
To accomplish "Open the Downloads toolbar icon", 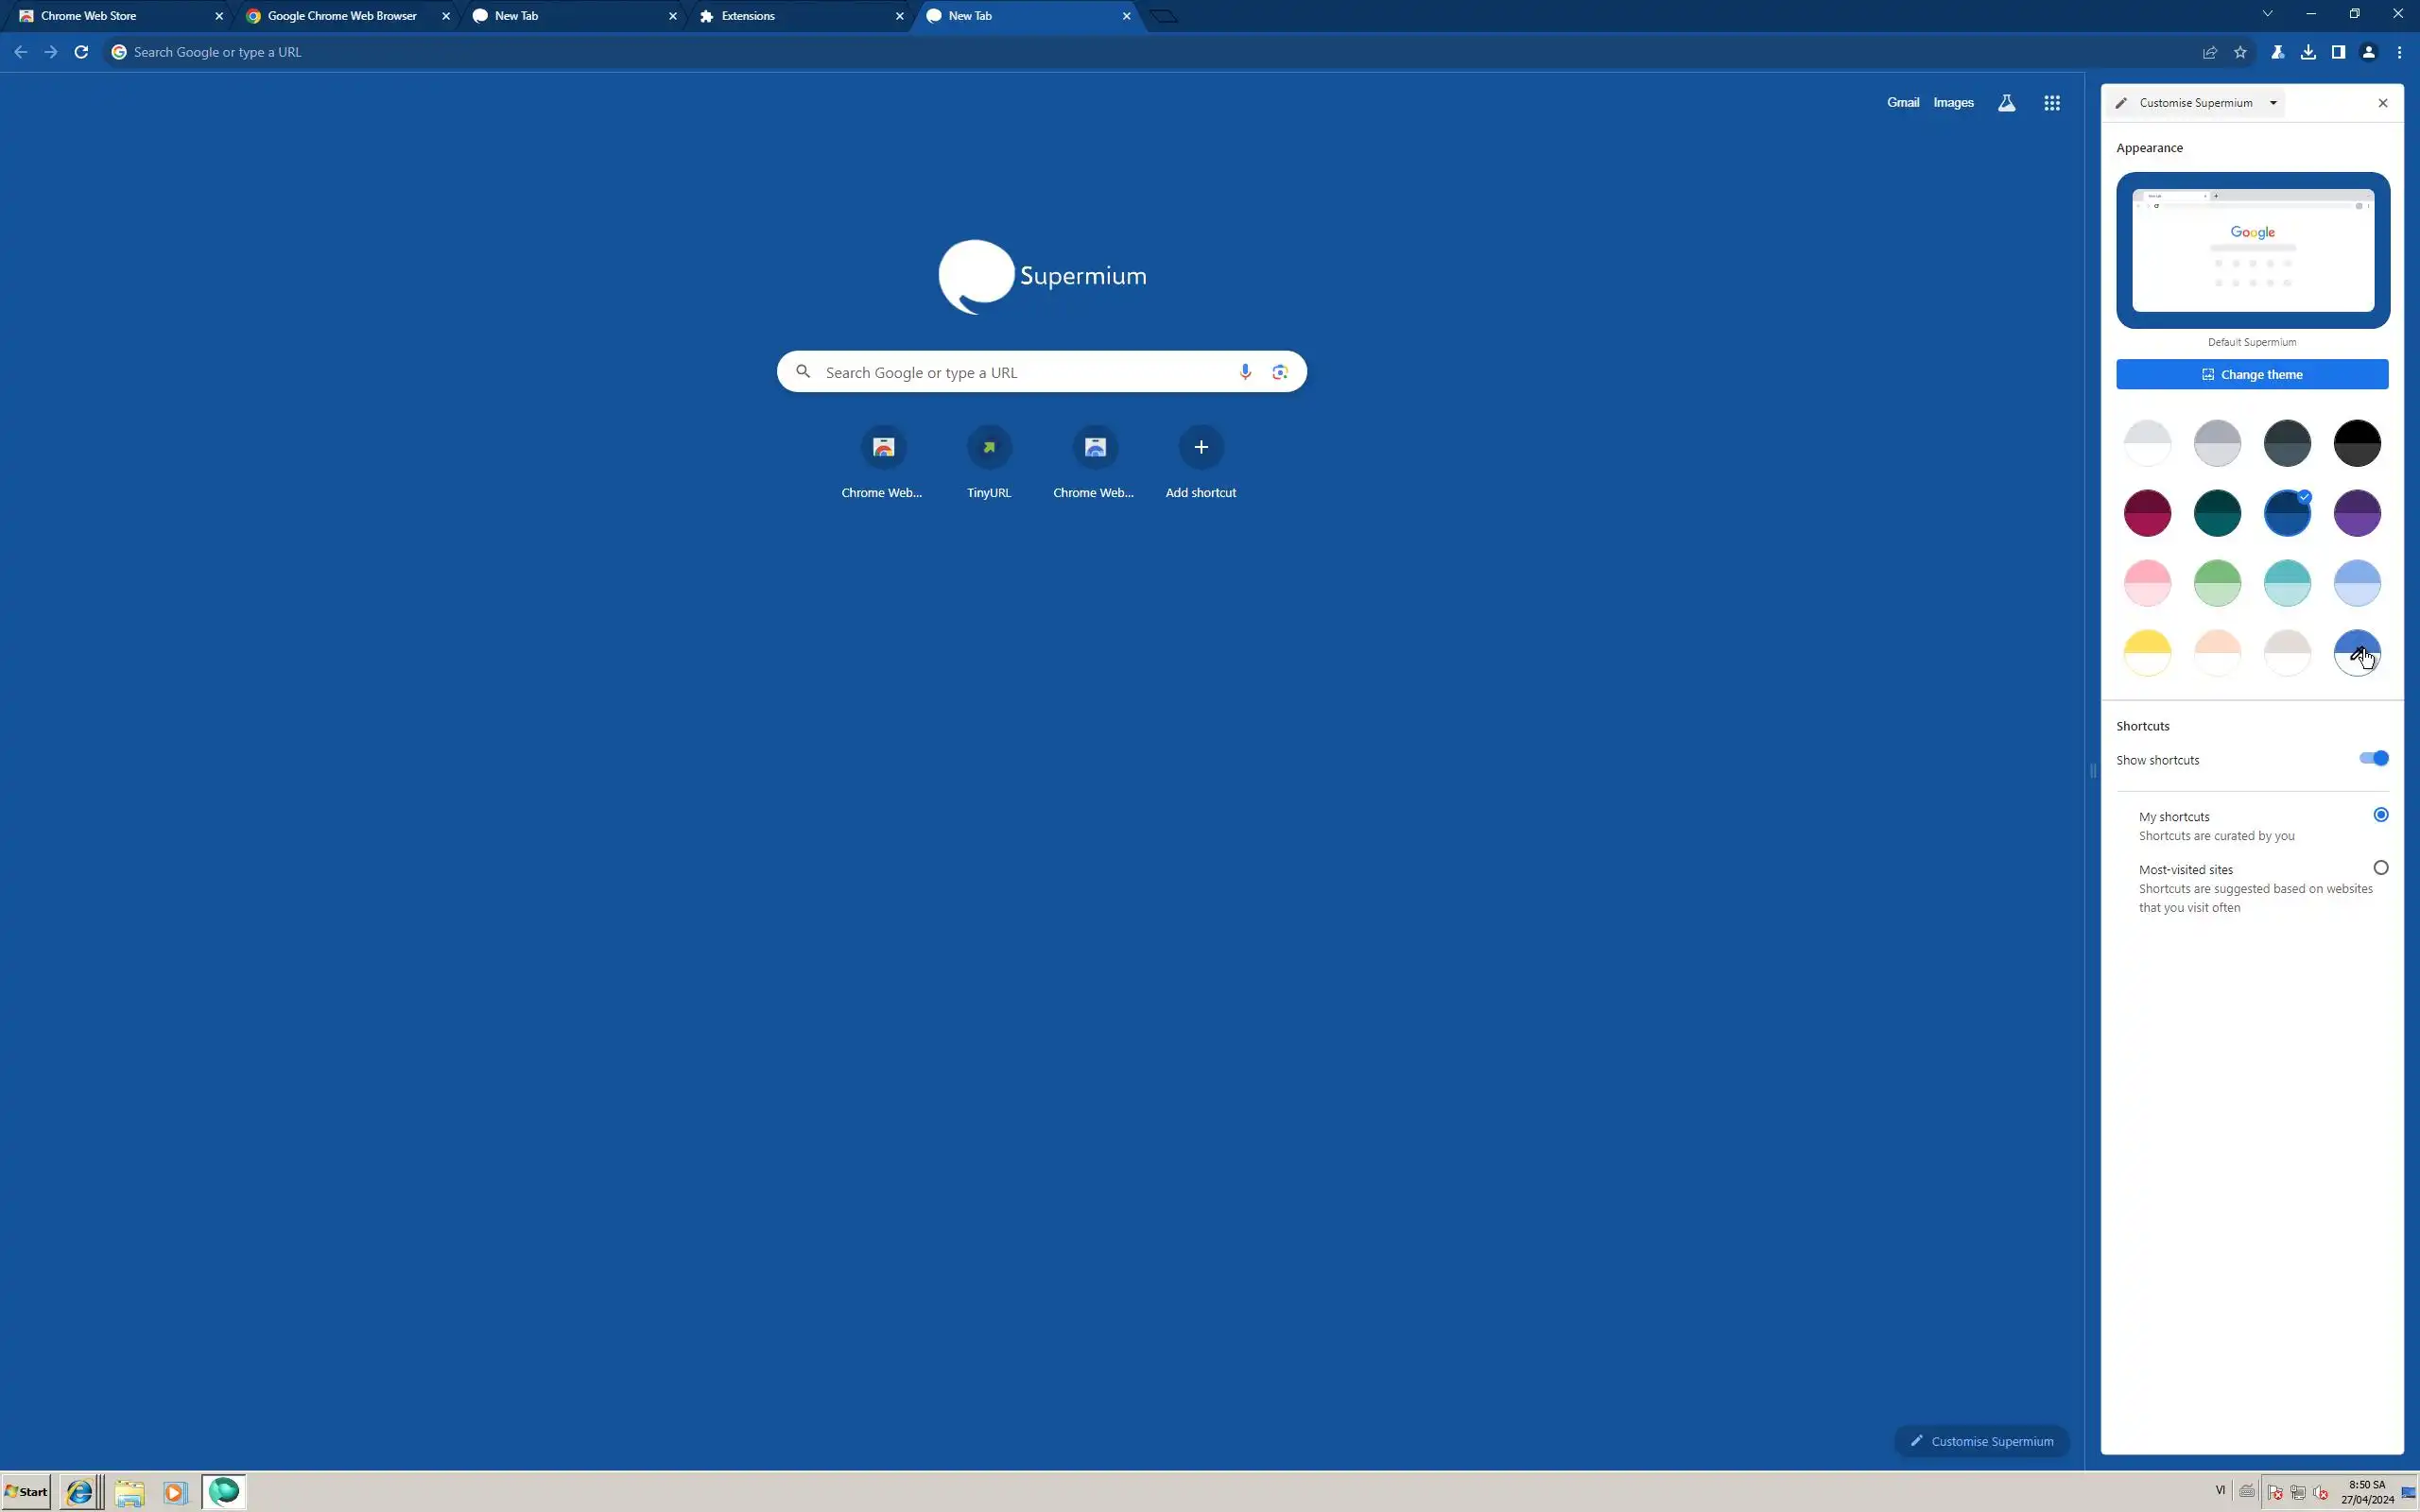I will click(x=2308, y=52).
